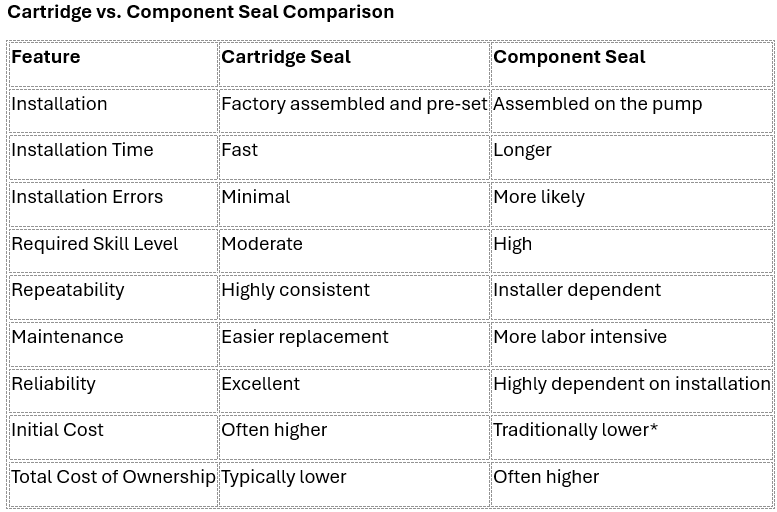Viewport: 777px width, 512px height.
Task: Click the 'Longer' cell
Action: (631, 157)
